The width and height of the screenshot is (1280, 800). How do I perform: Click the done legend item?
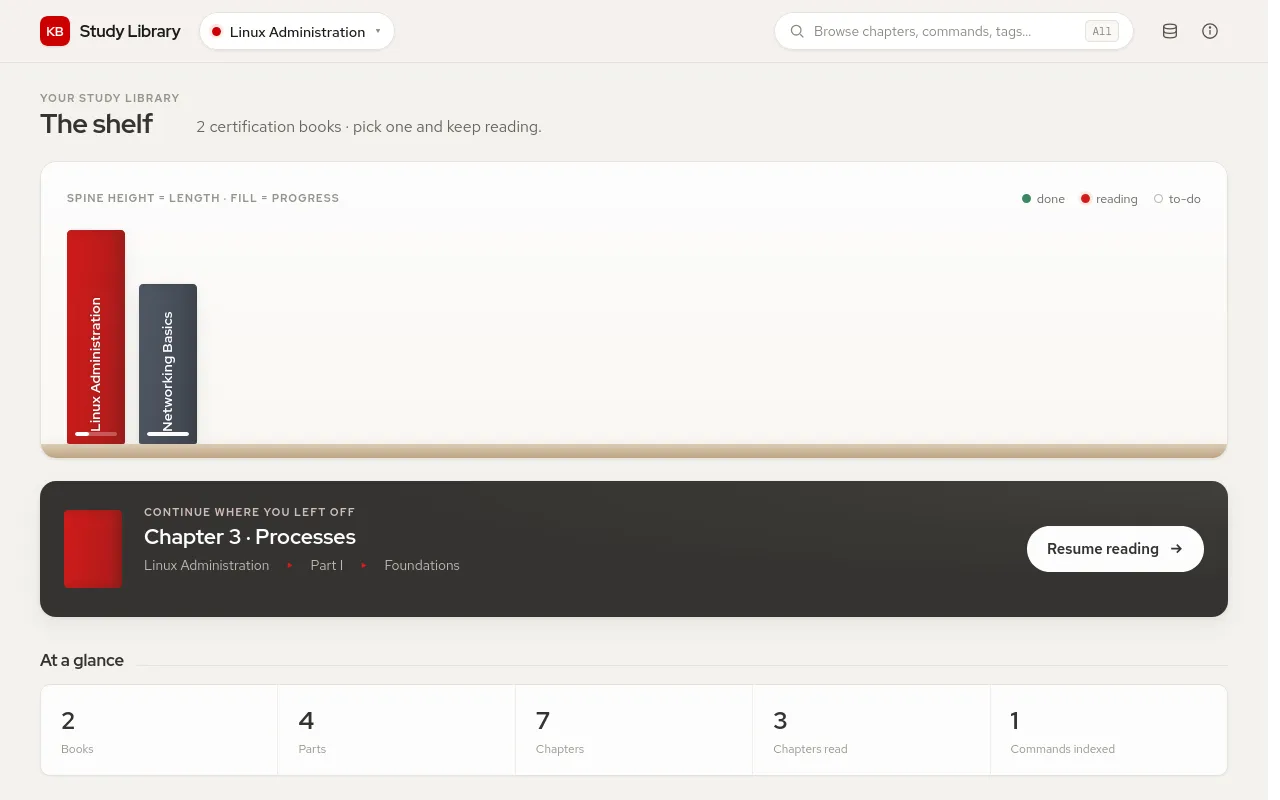tap(1043, 199)
